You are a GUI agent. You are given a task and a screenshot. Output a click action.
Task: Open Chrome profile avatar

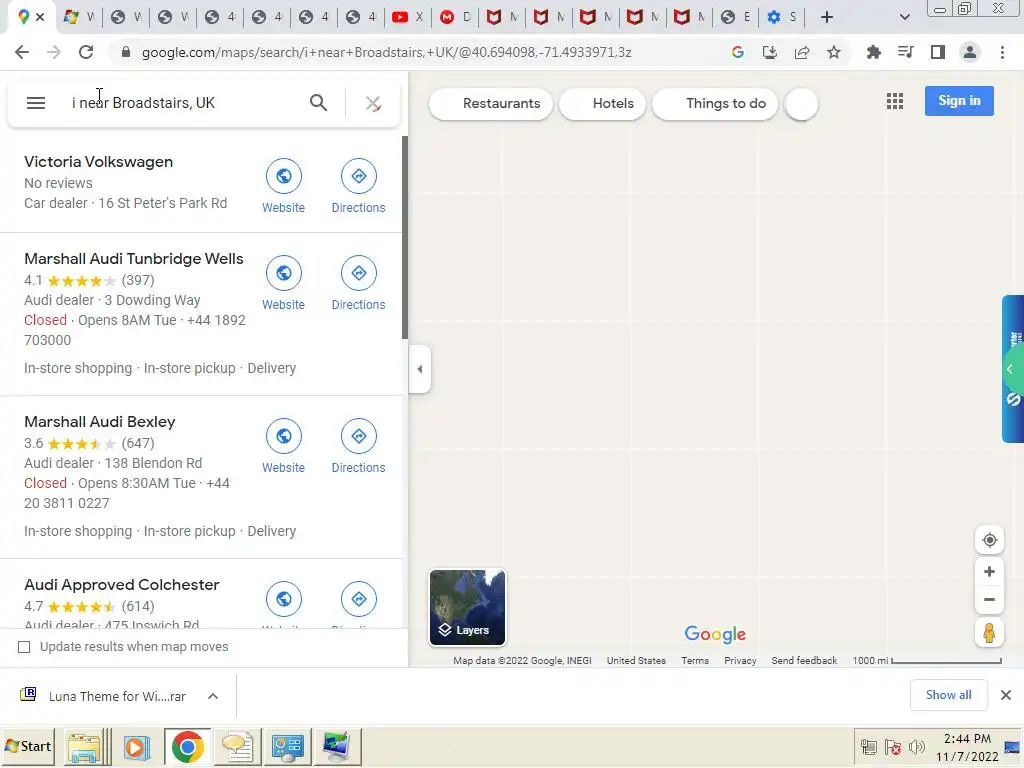(970, 52)
